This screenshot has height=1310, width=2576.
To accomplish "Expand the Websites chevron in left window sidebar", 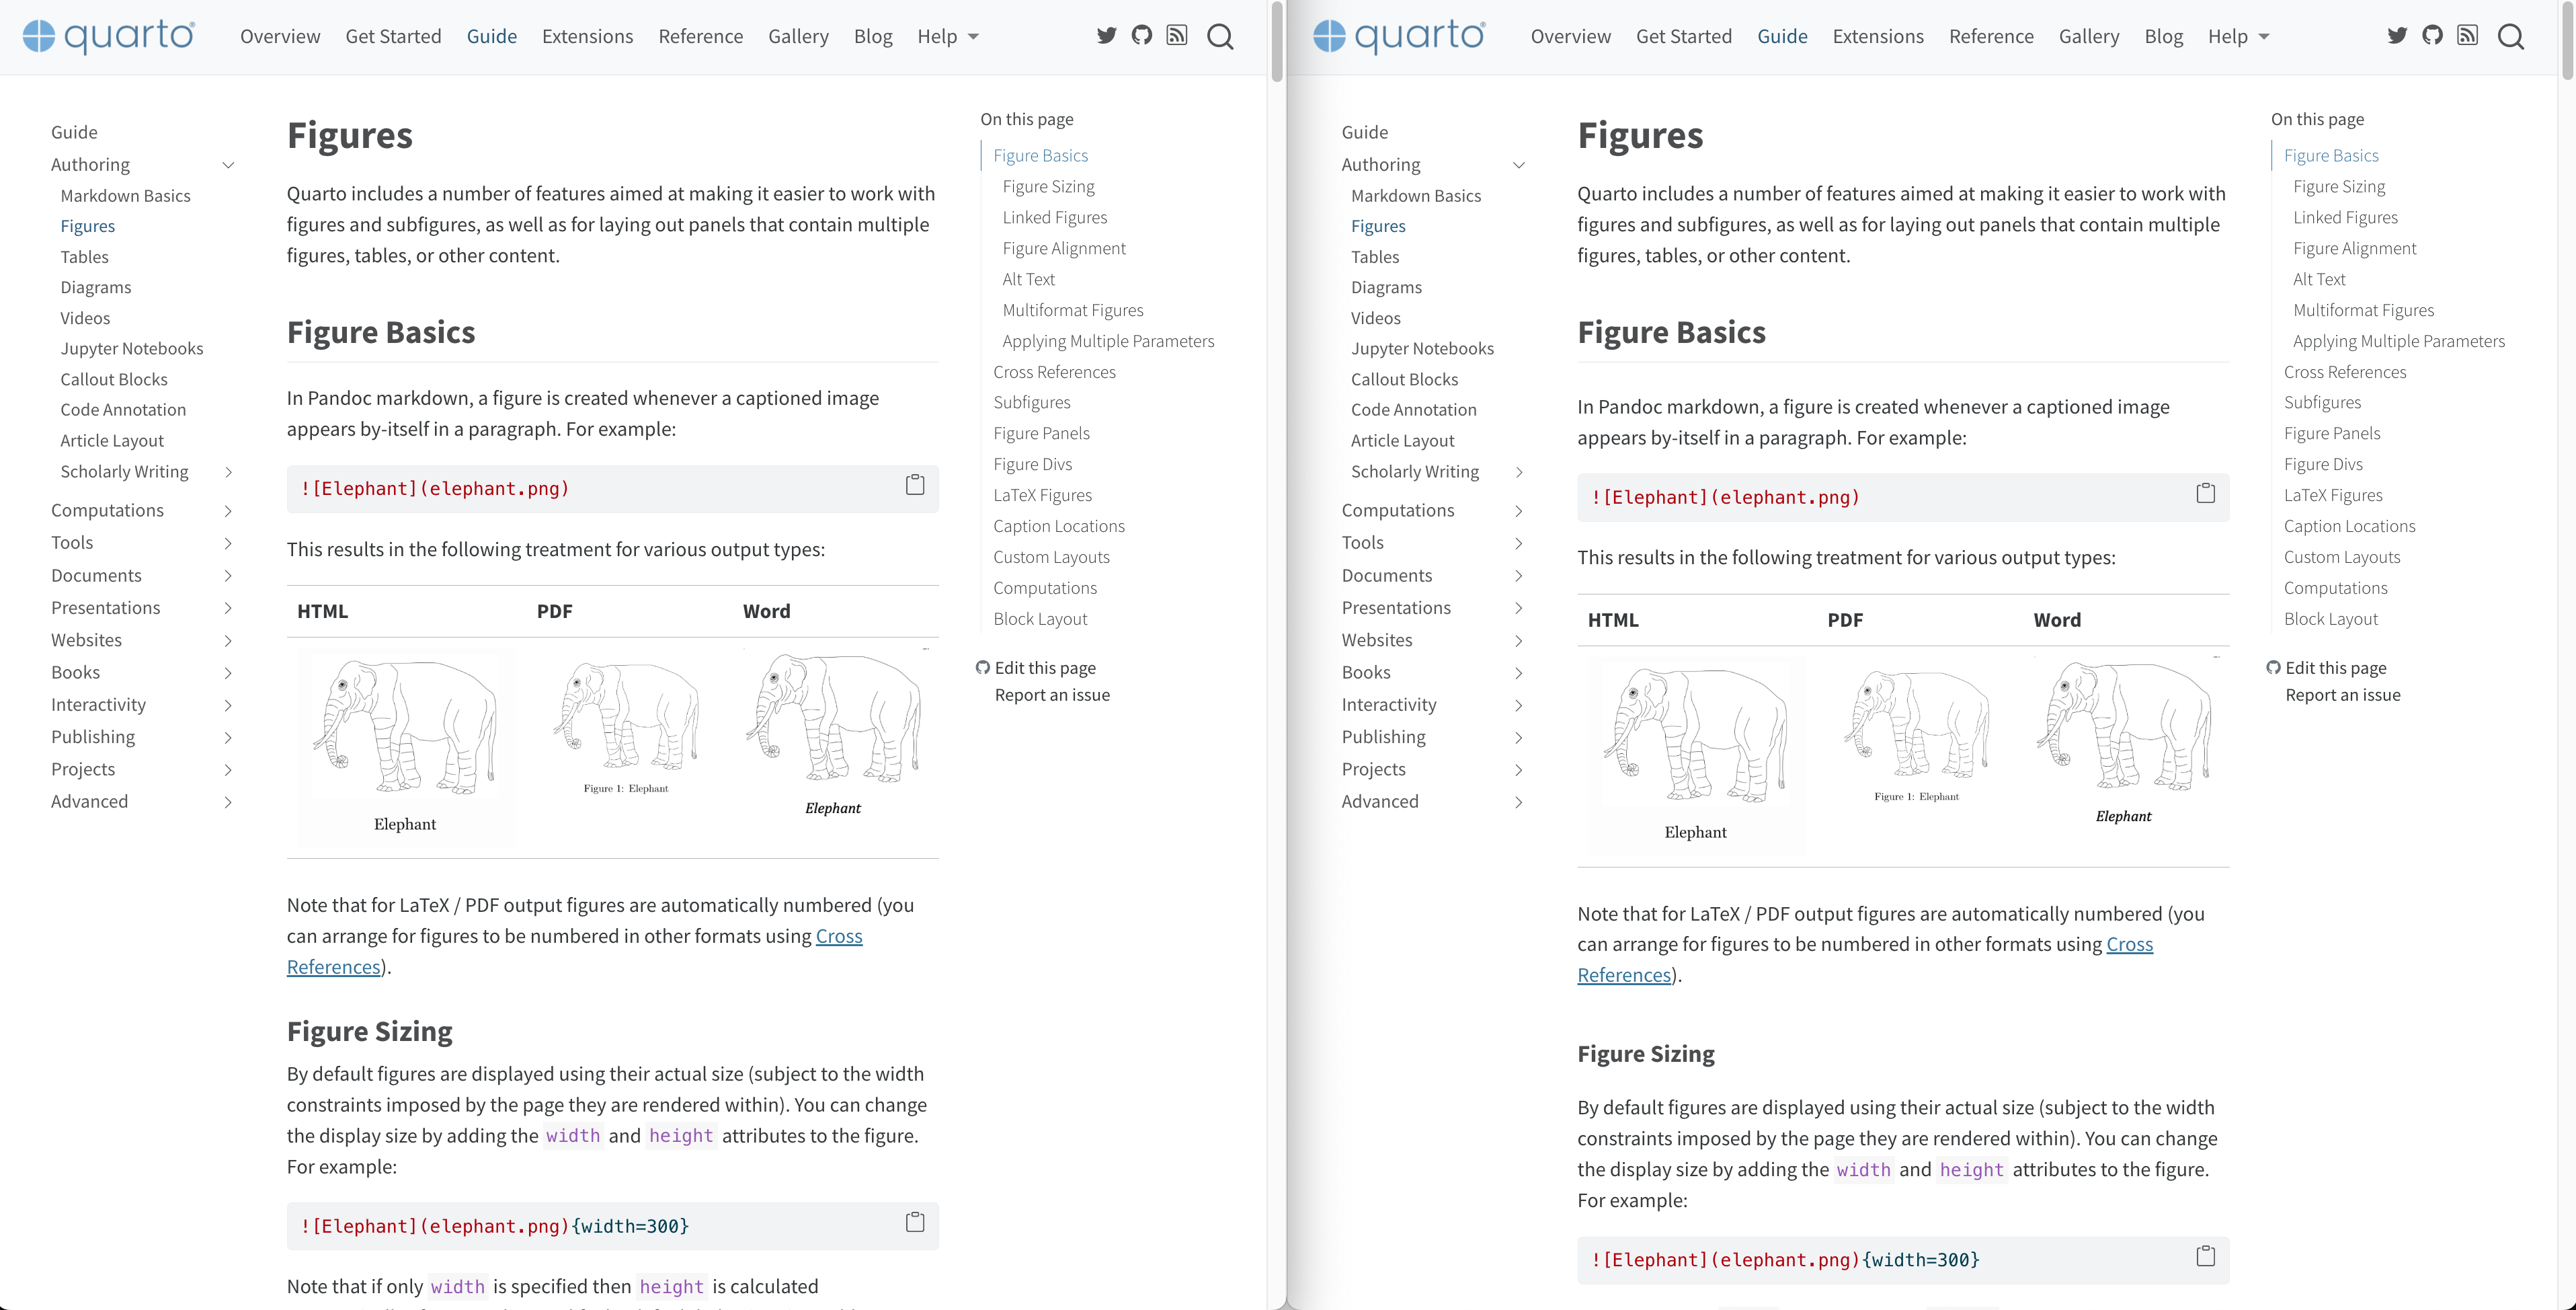I will 228,640.
